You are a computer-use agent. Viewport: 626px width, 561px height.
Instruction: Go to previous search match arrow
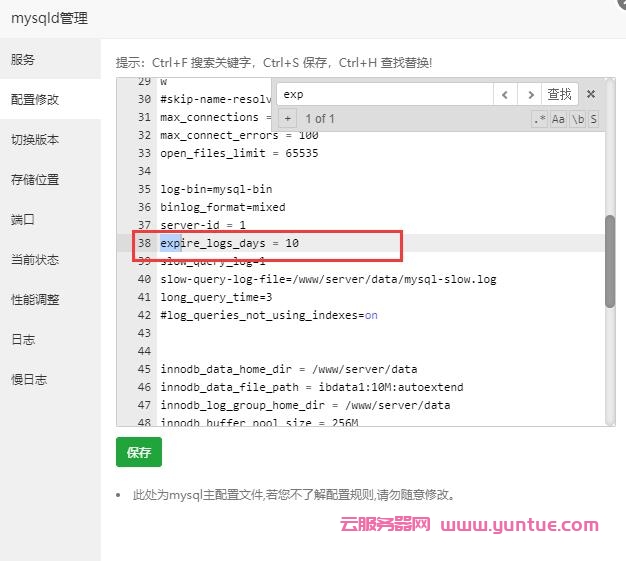[x=505, y=94]
